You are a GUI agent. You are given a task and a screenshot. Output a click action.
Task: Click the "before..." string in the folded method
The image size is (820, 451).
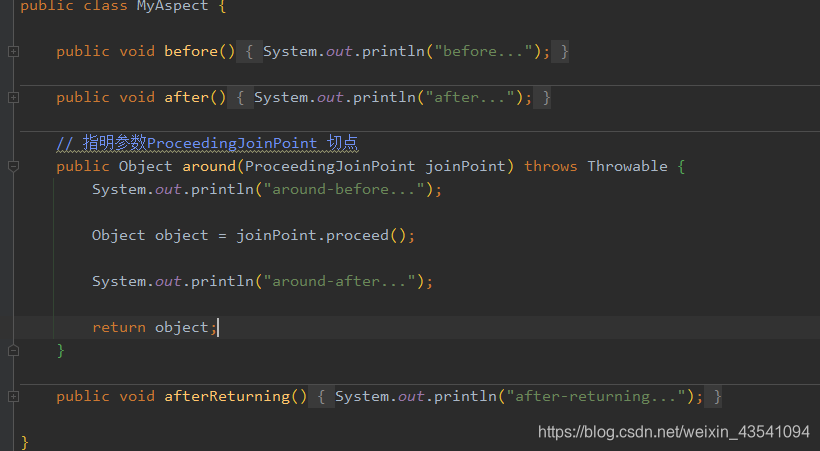point(483,51)
